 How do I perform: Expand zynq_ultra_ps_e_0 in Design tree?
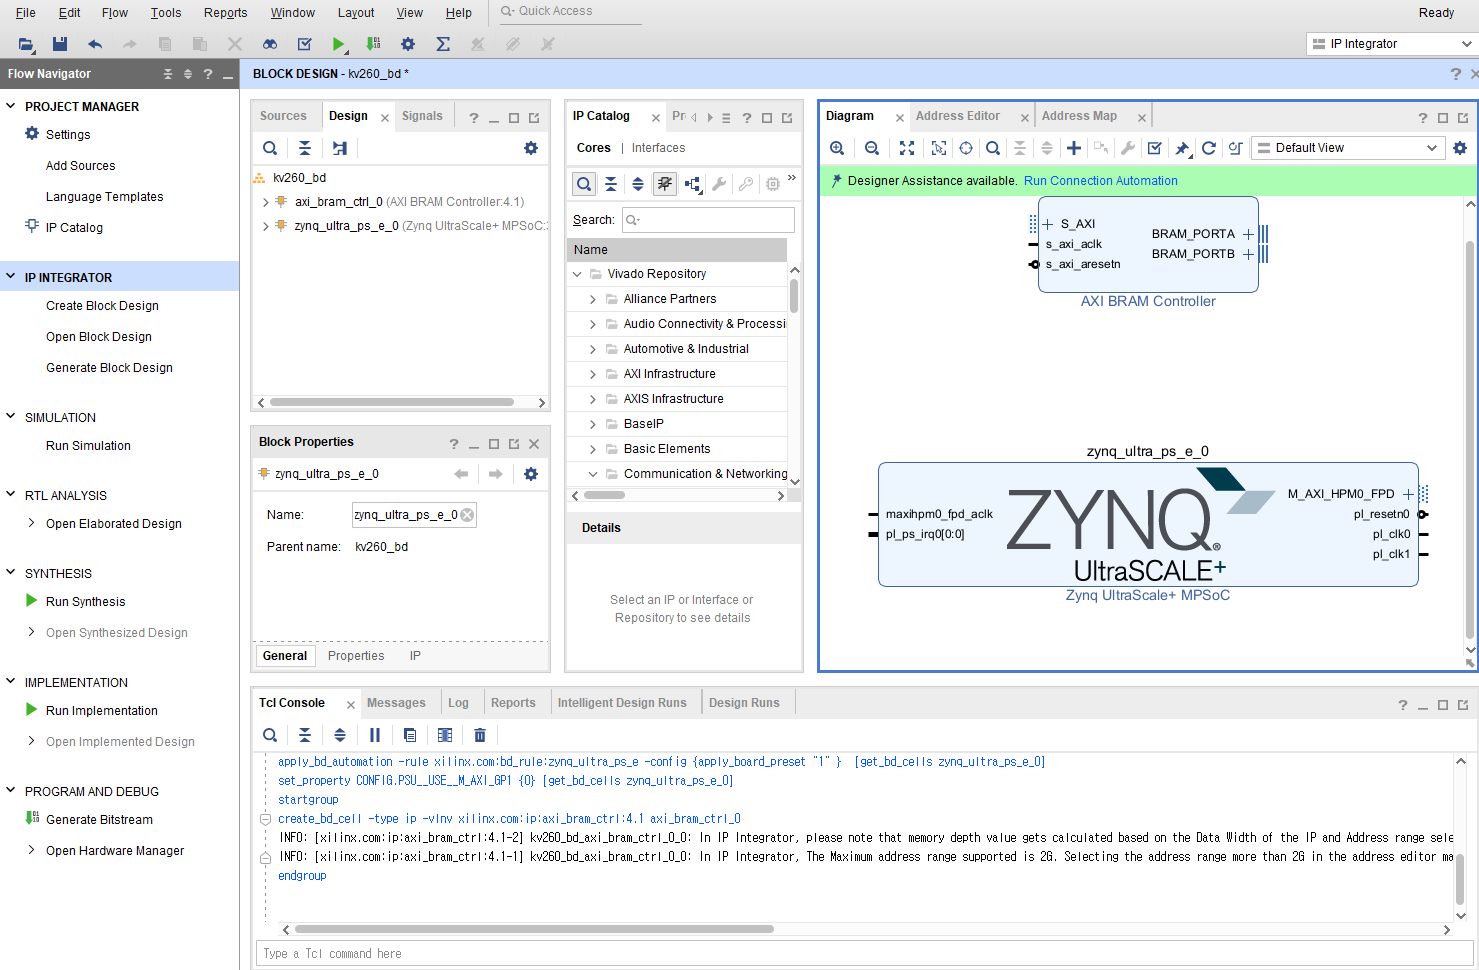[266, 226]
